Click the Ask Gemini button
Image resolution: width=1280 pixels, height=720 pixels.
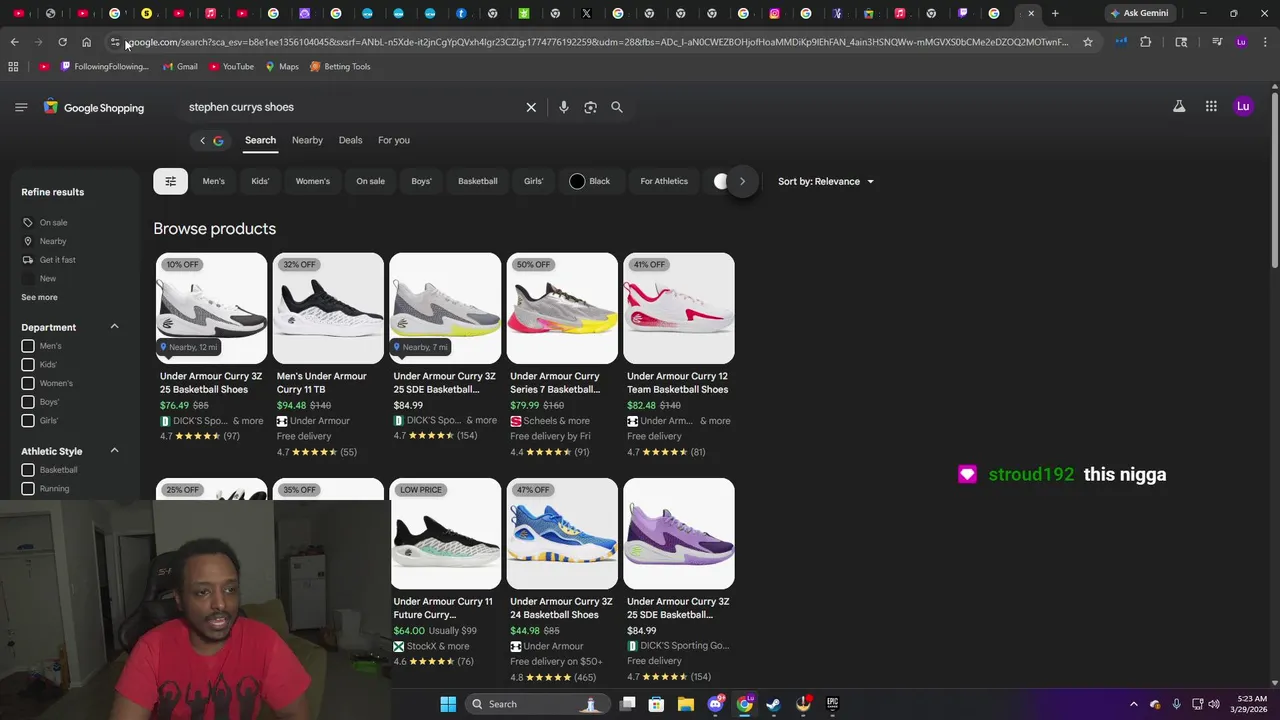pyautogui.click(x=1139, y=13)
